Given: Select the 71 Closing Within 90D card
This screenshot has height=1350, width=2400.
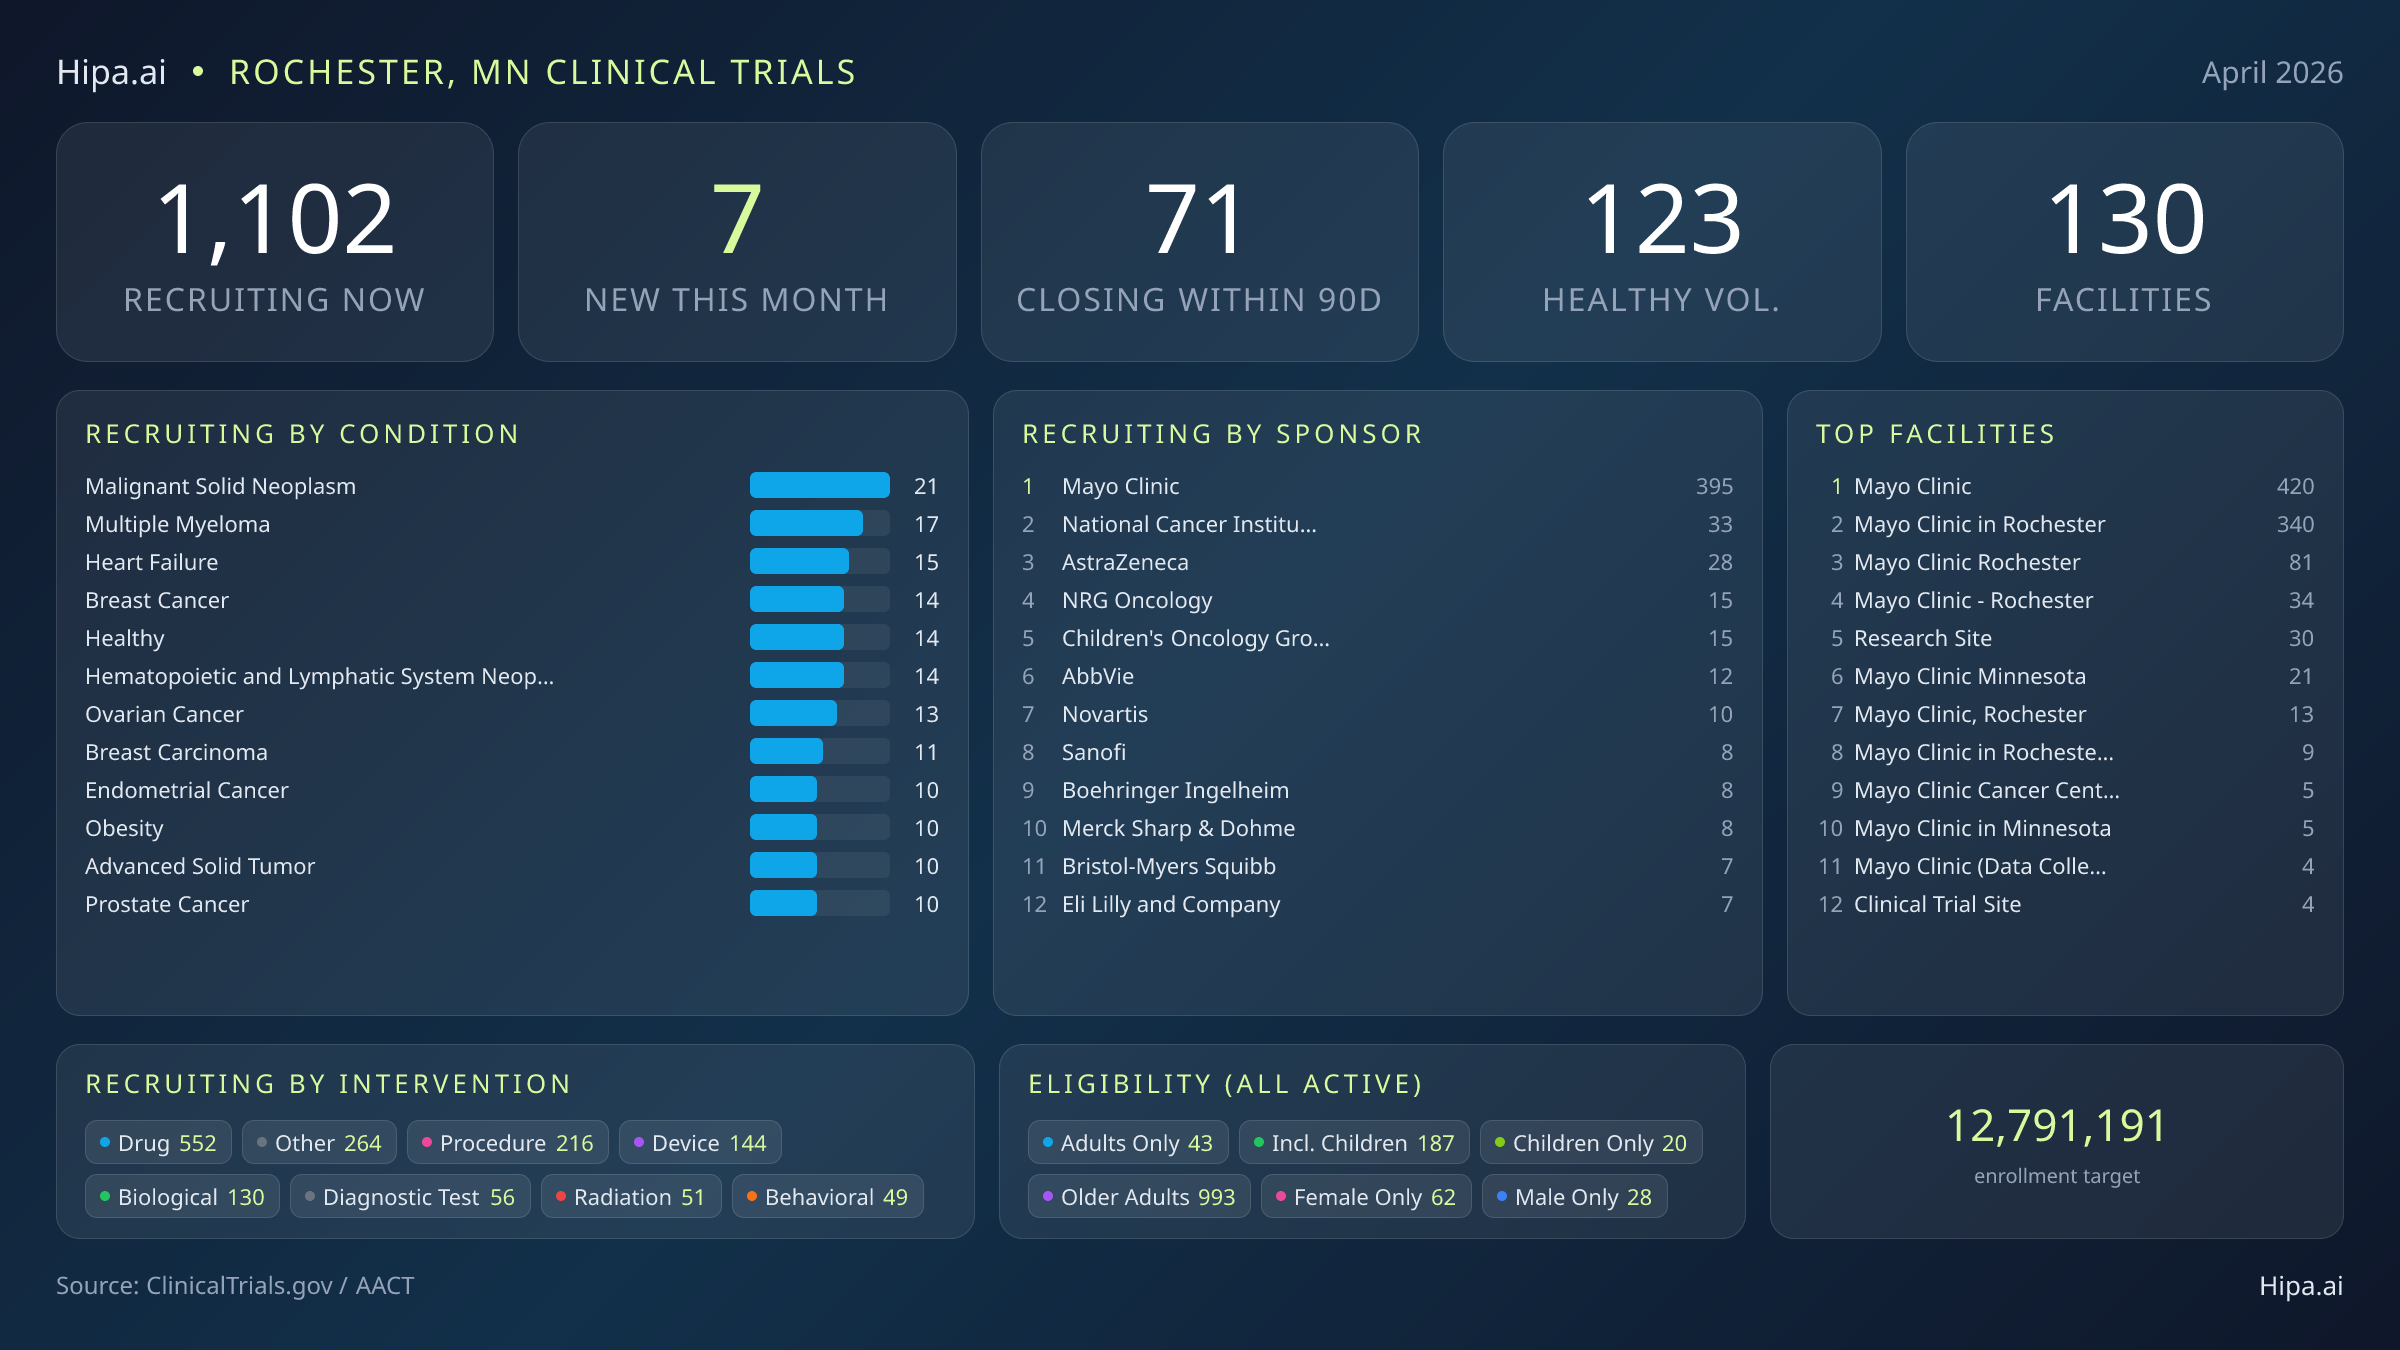Looking at the screenshot, I should click(1199, 242).
